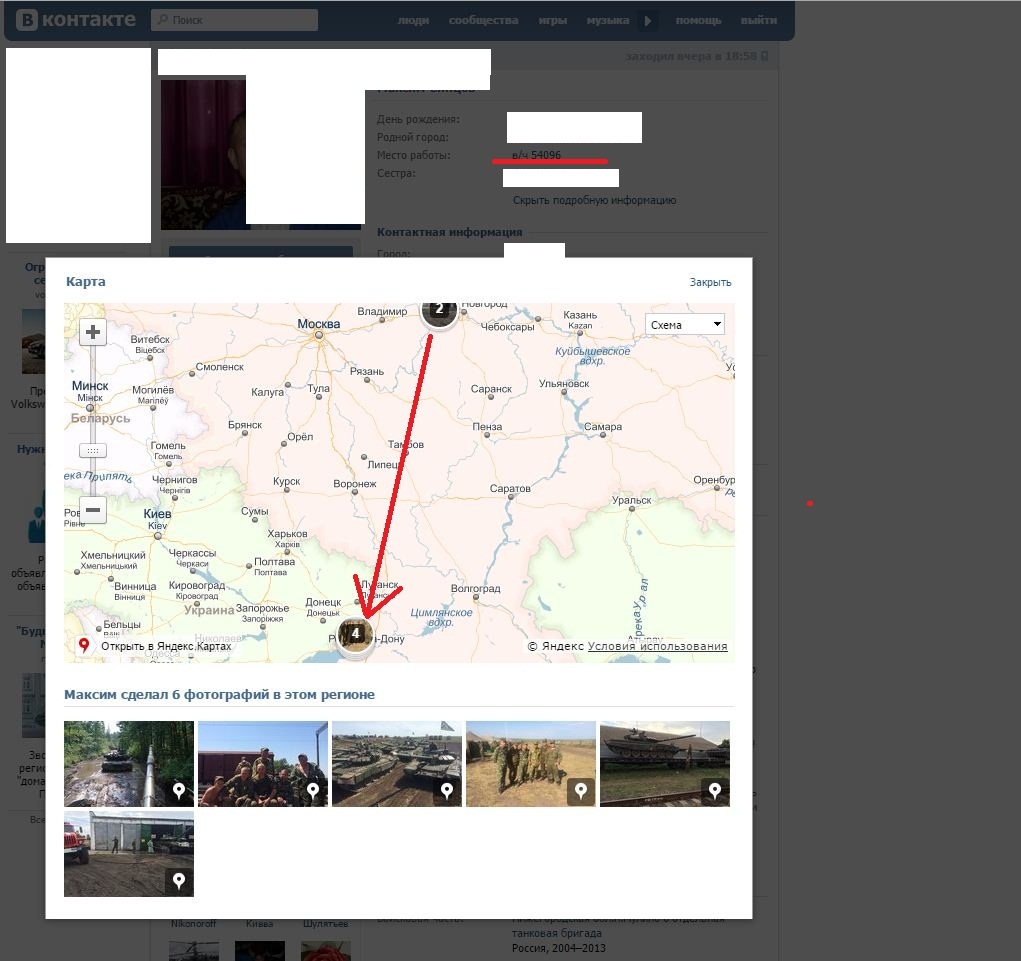1021x961 pixels.
Task: Click the Карта popup title
Action: 85,281
